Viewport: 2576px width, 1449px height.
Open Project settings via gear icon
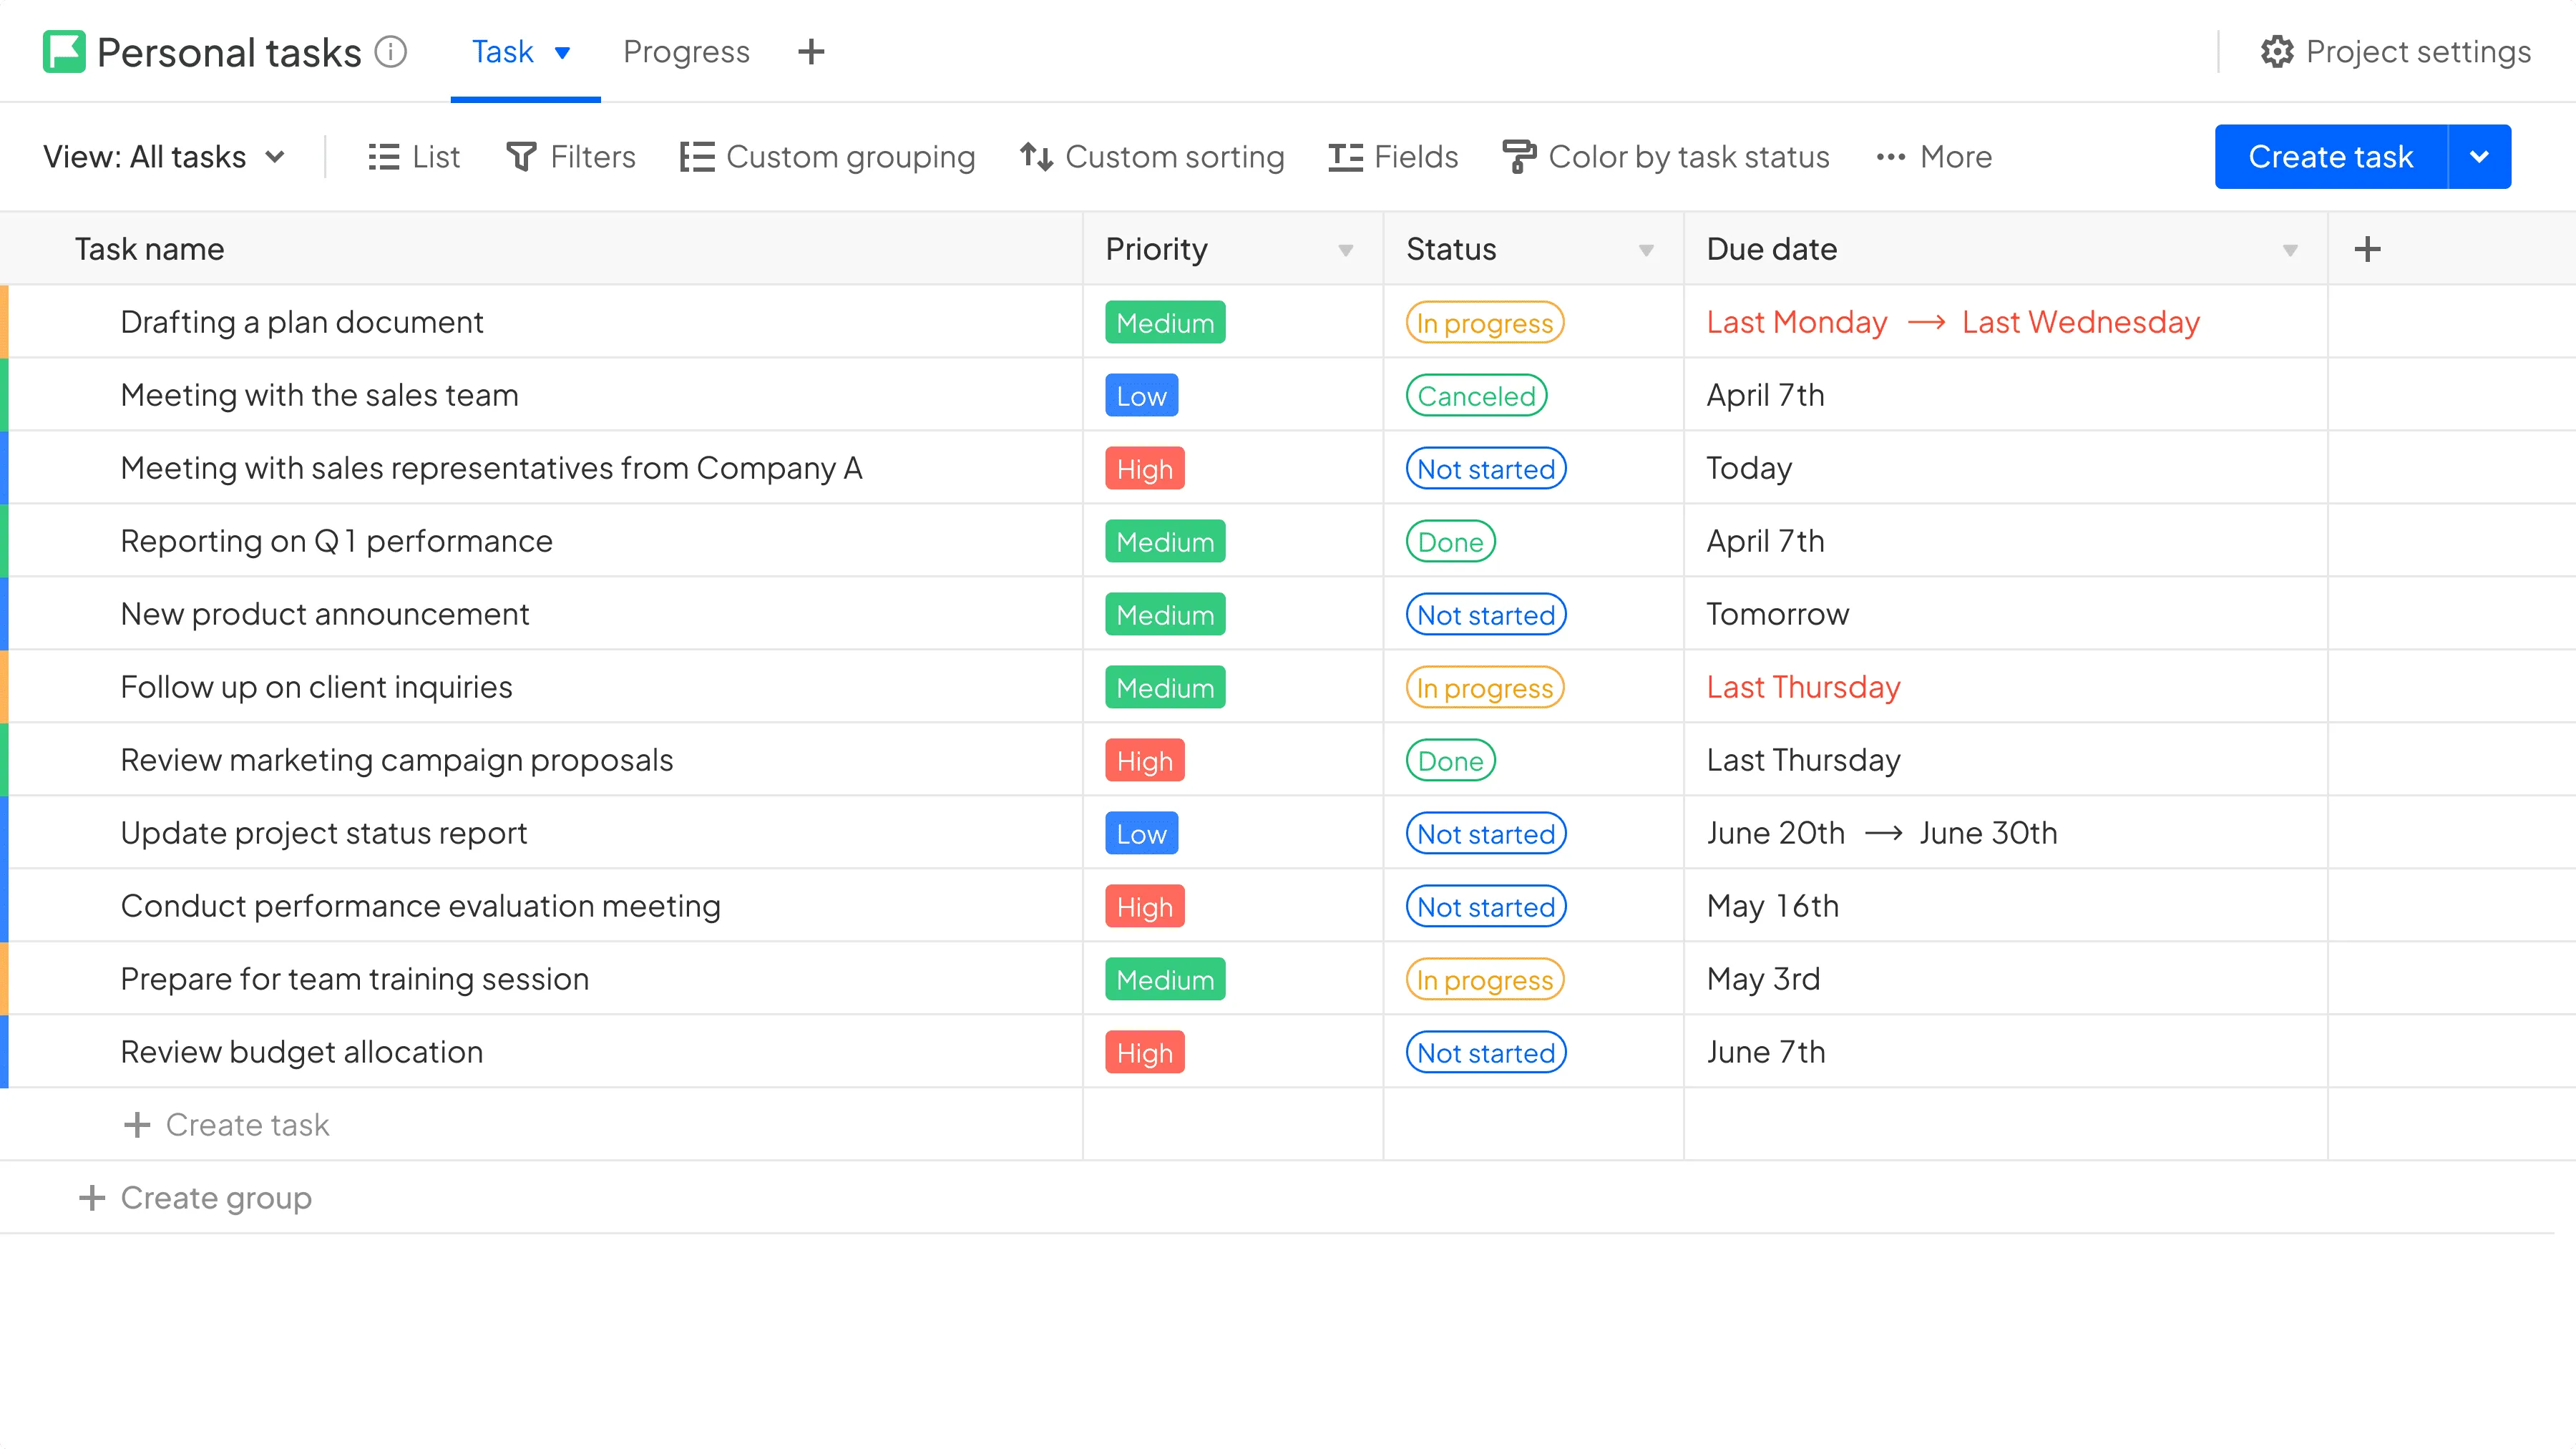[2277, 51]
